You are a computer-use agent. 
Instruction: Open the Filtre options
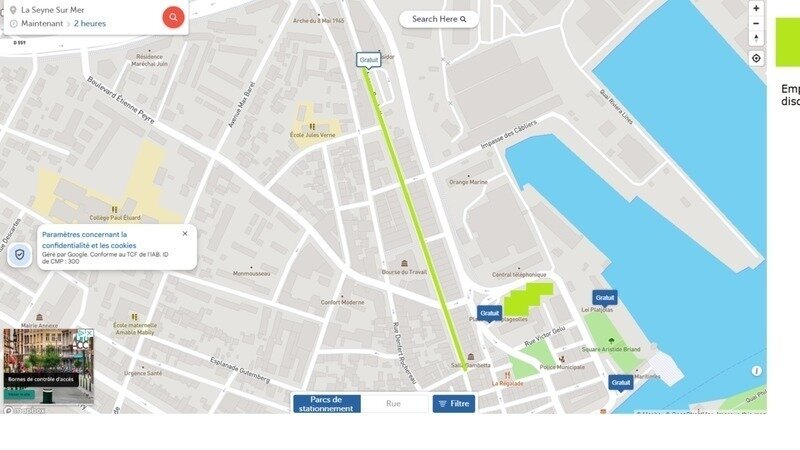tap(454, 404)
